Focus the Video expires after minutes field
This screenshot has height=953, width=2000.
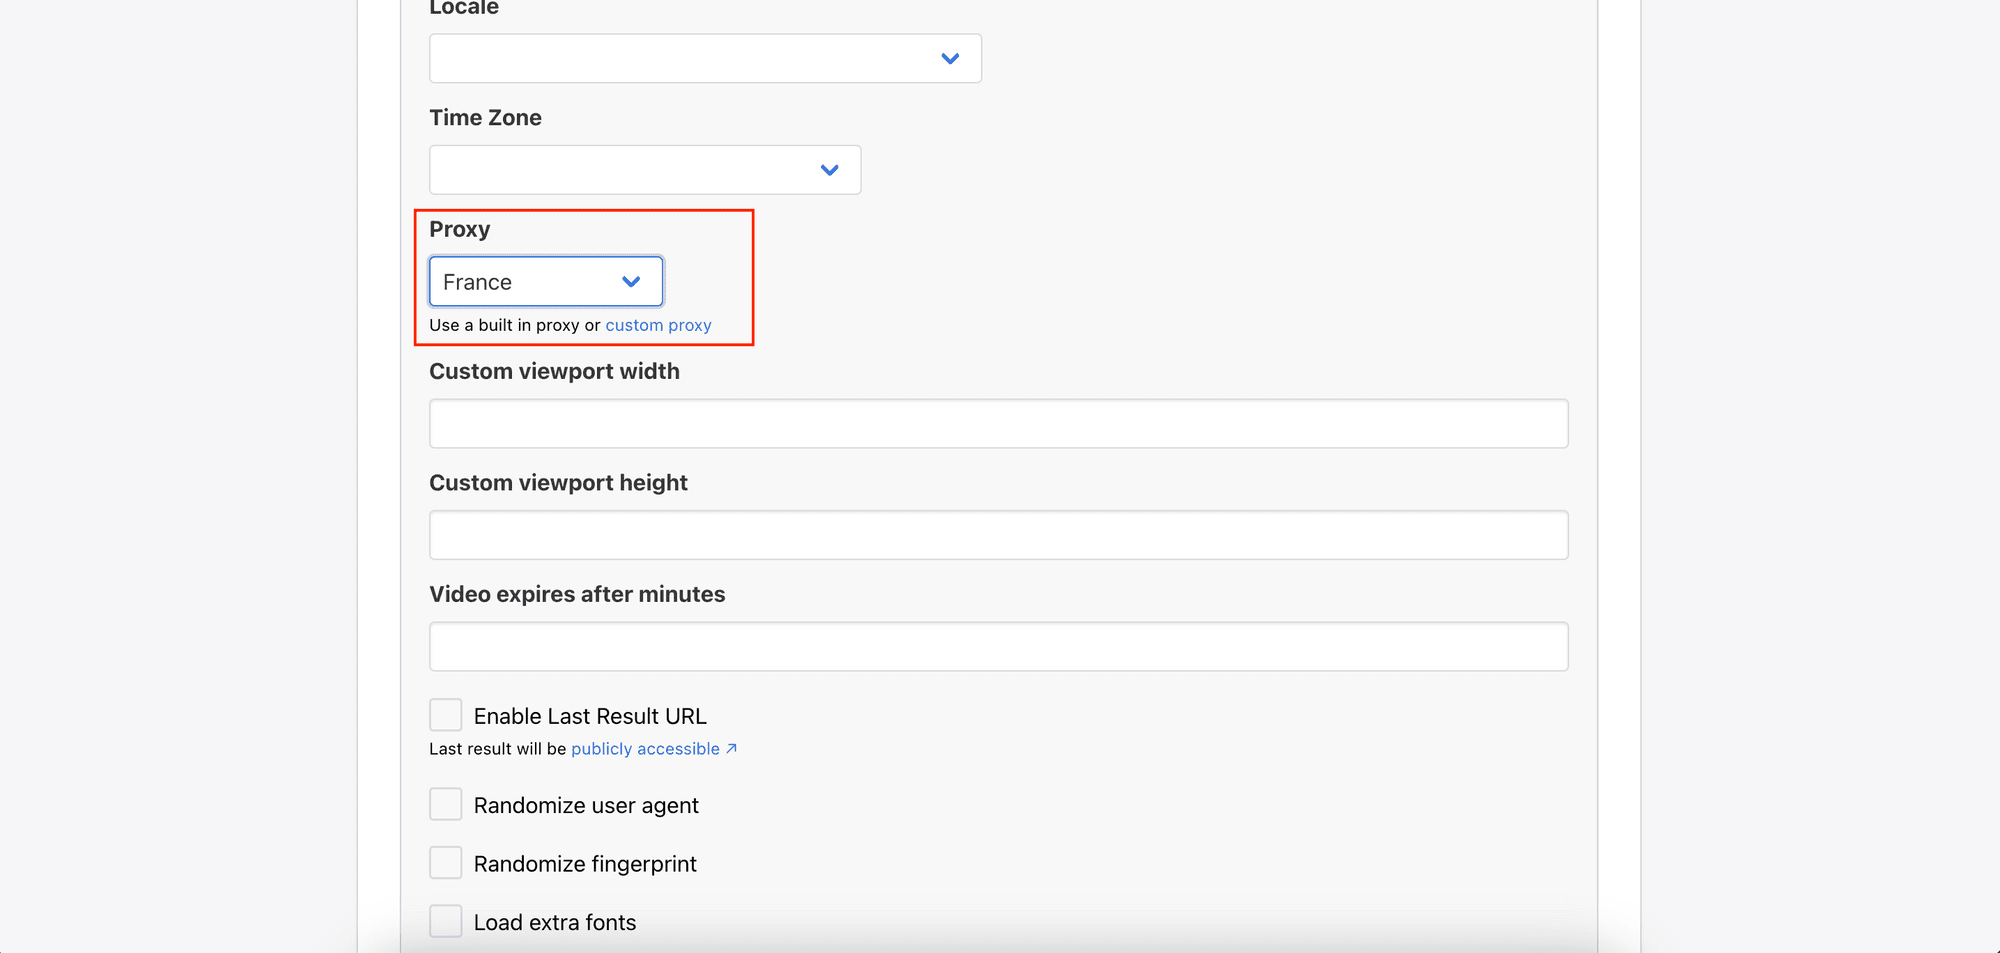[997, 646]
